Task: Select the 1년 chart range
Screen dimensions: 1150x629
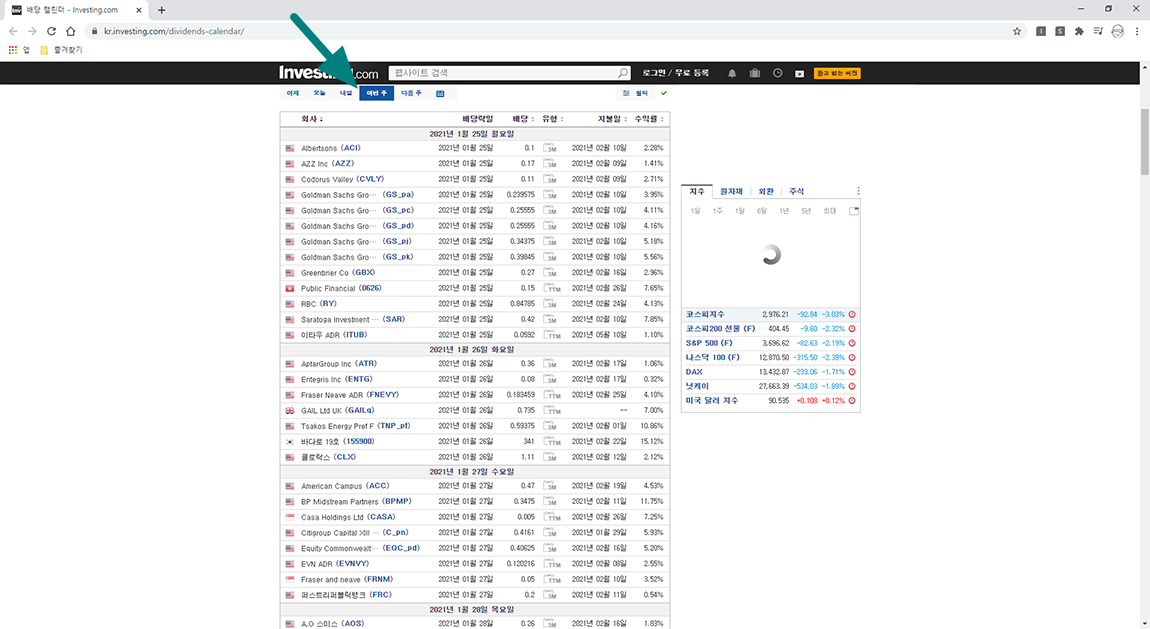Action: pos(784,211)
